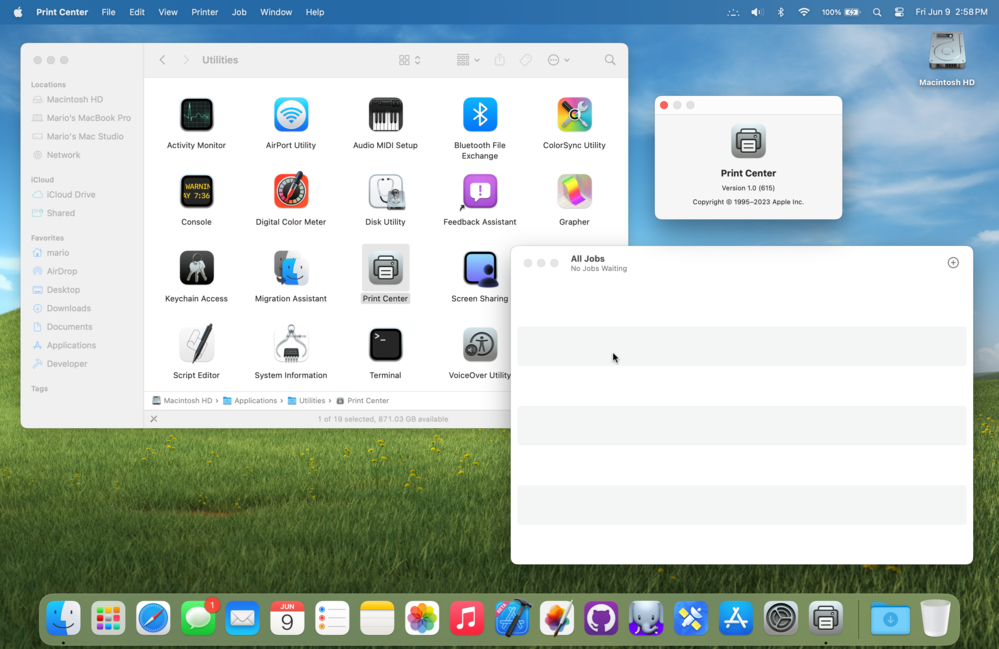Open the Job menu

239,12
